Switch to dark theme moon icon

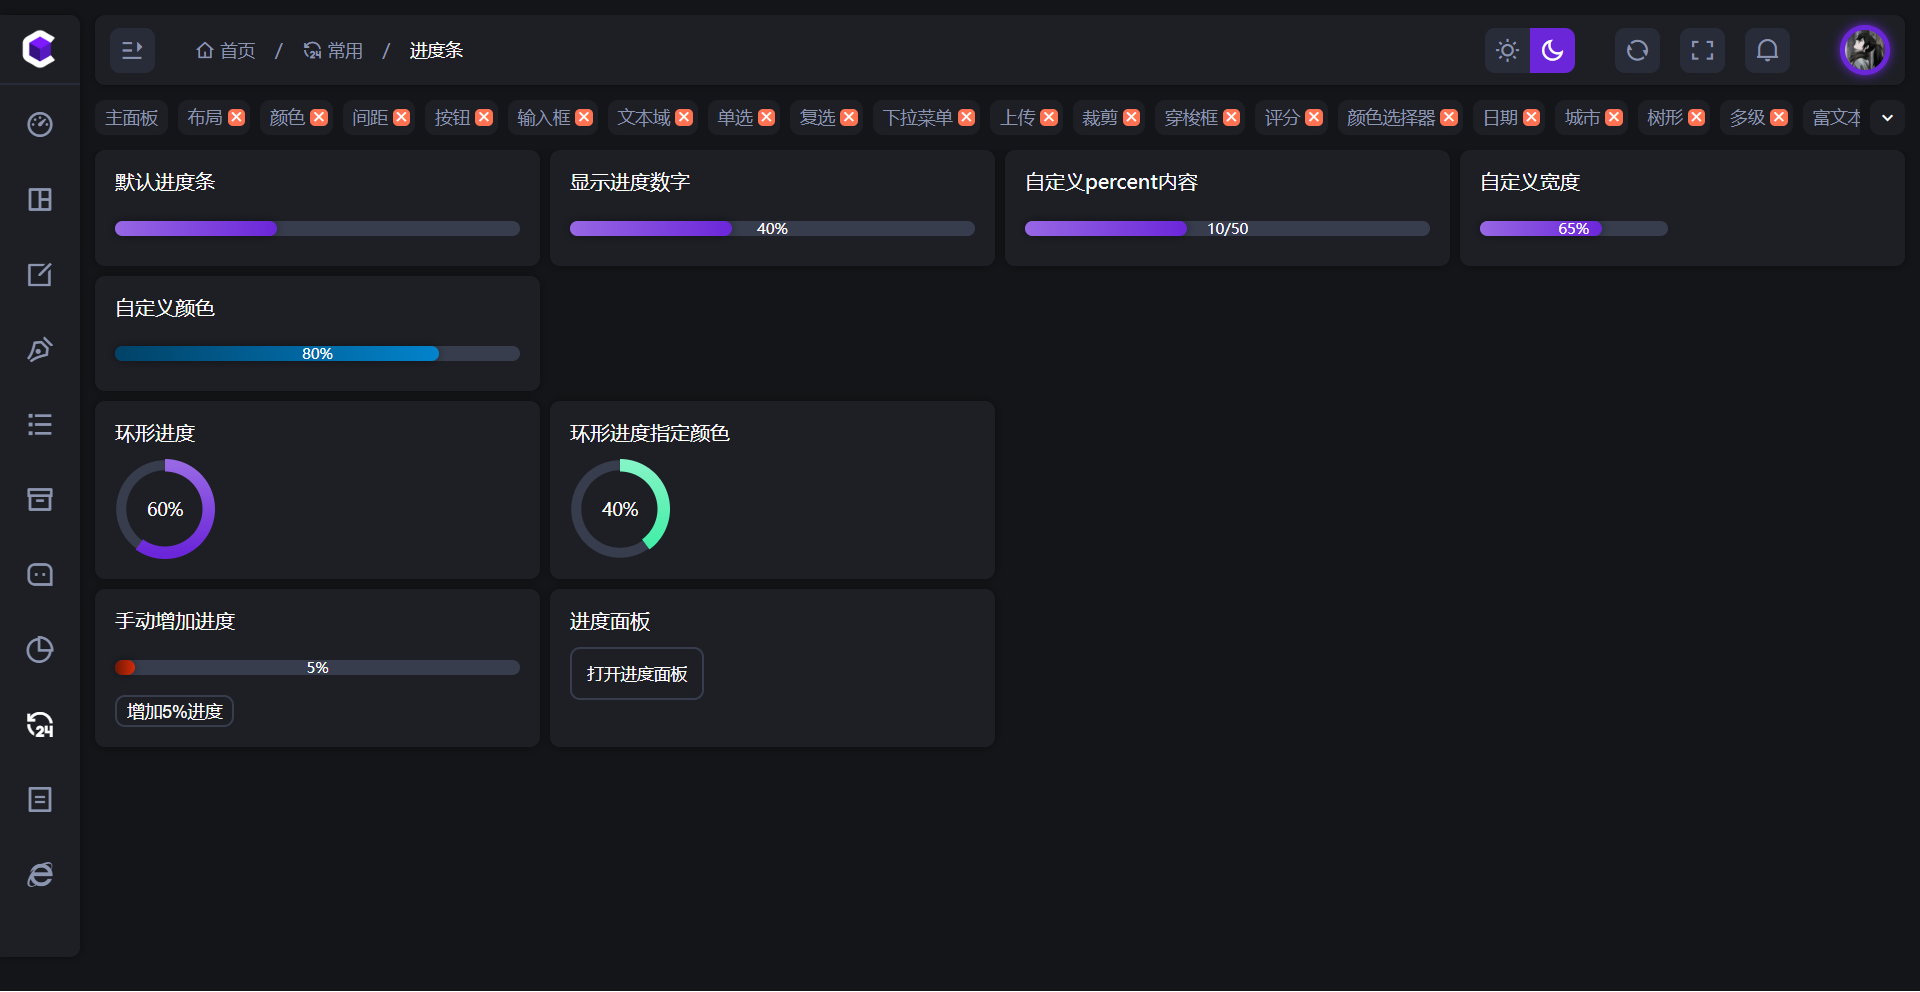coord(1552,50)
